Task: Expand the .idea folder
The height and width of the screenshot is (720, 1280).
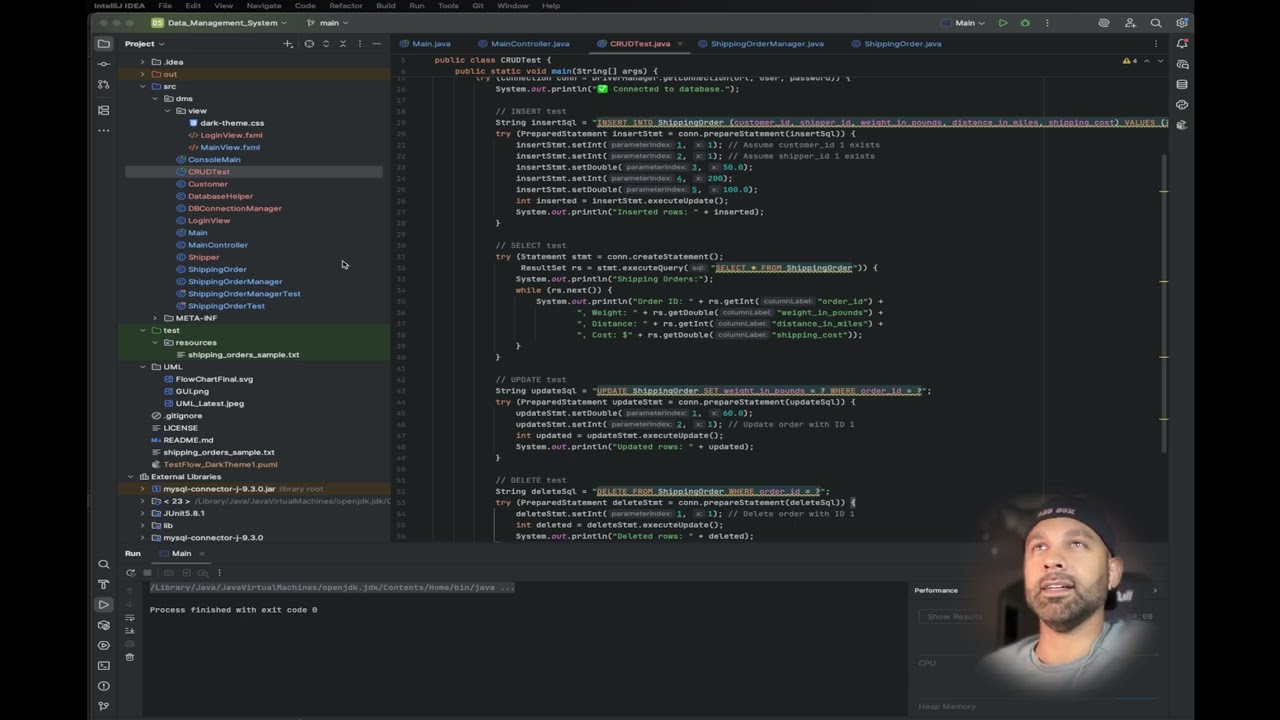Action: (x=142, y=62)
